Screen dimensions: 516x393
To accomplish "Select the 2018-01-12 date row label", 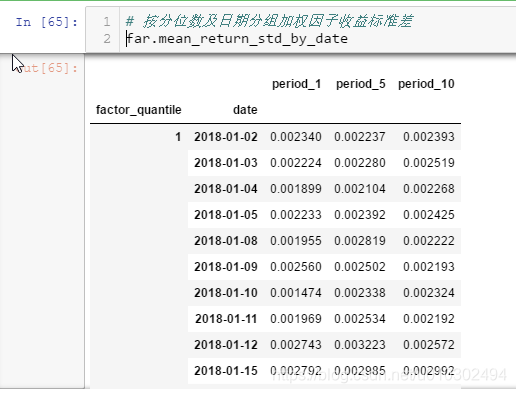I will coord(226,345).
